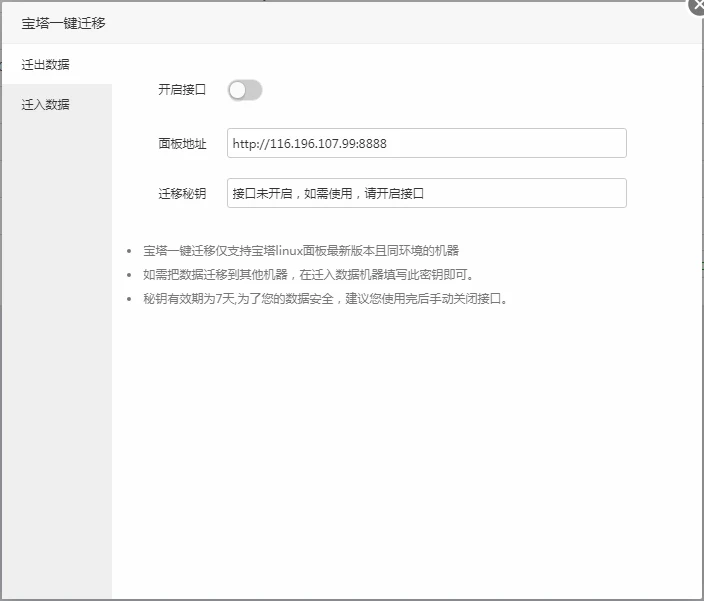
Task: Open the 迁入数据 tab
Action: click(57, 104)
